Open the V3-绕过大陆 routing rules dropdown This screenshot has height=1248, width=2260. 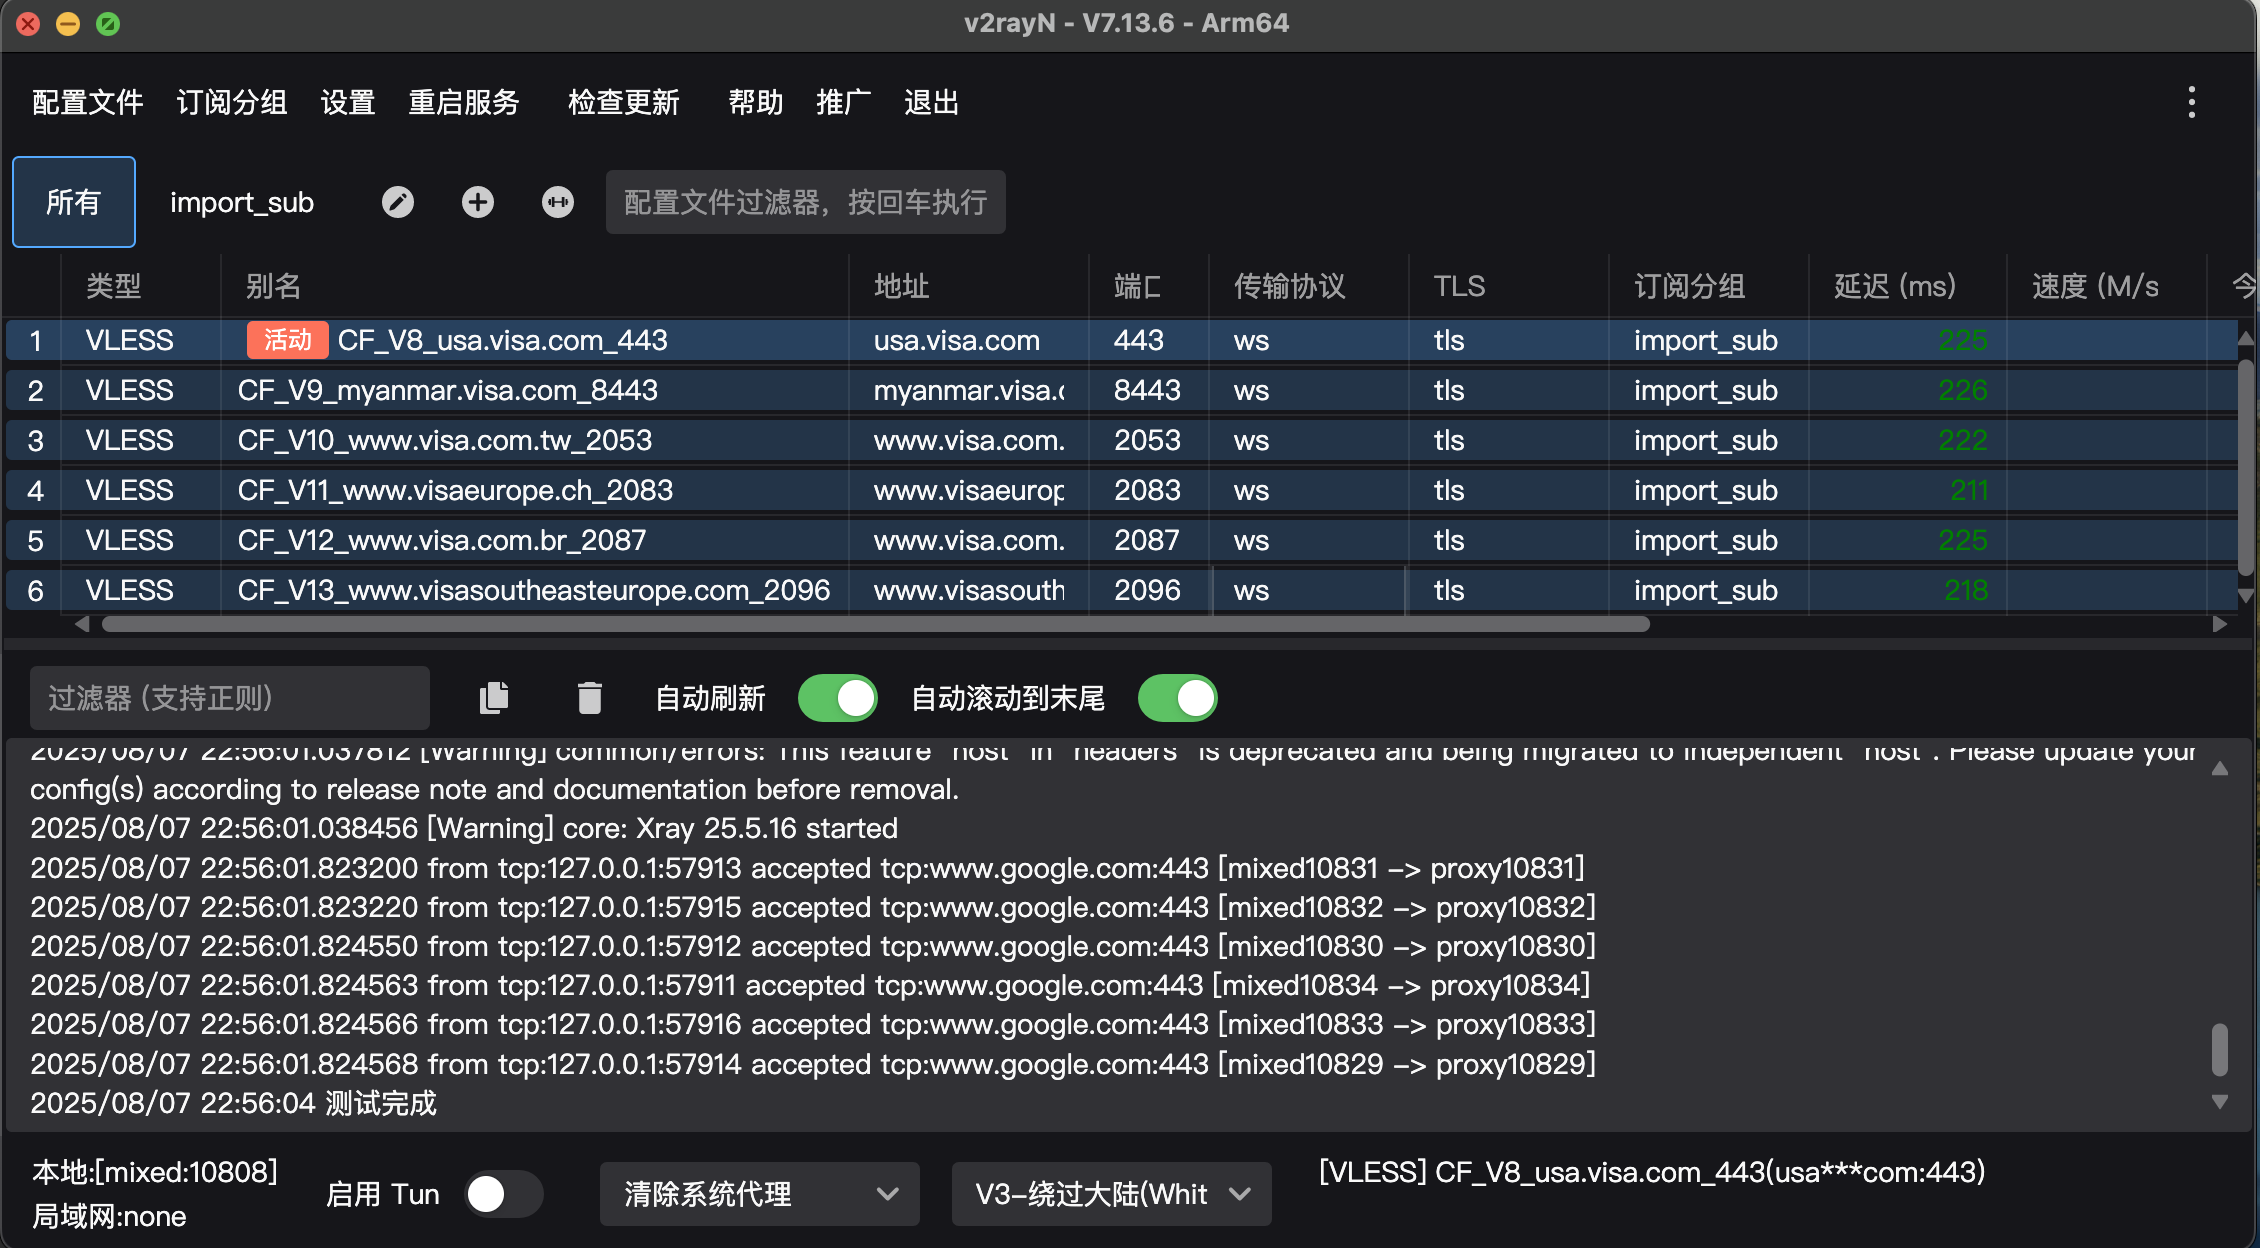(1111, 1193)
